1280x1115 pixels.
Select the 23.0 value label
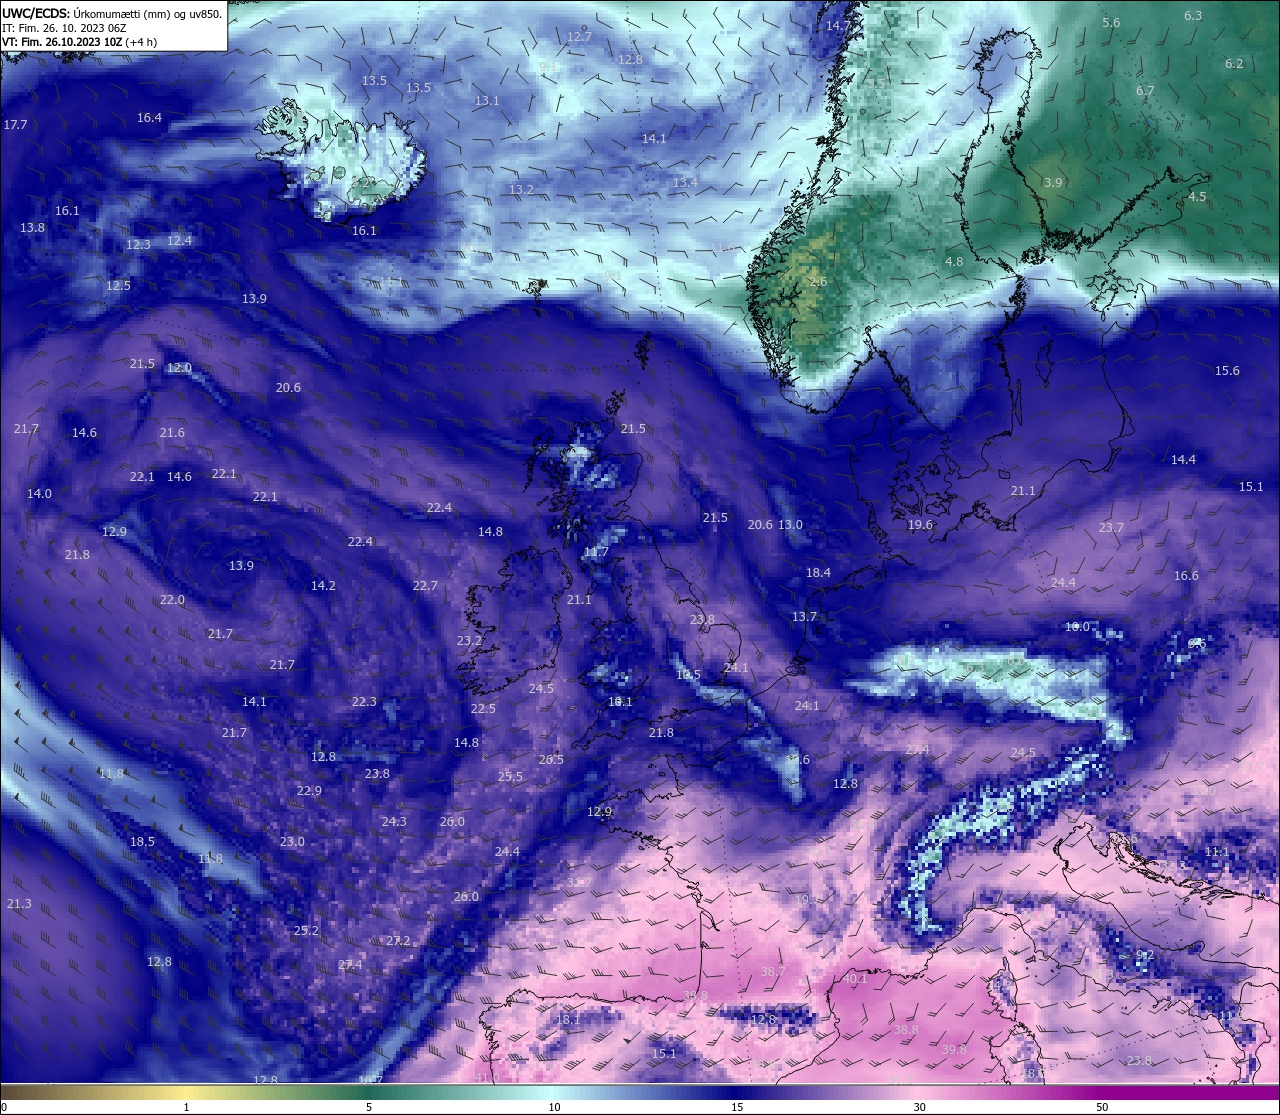(292, 842)
